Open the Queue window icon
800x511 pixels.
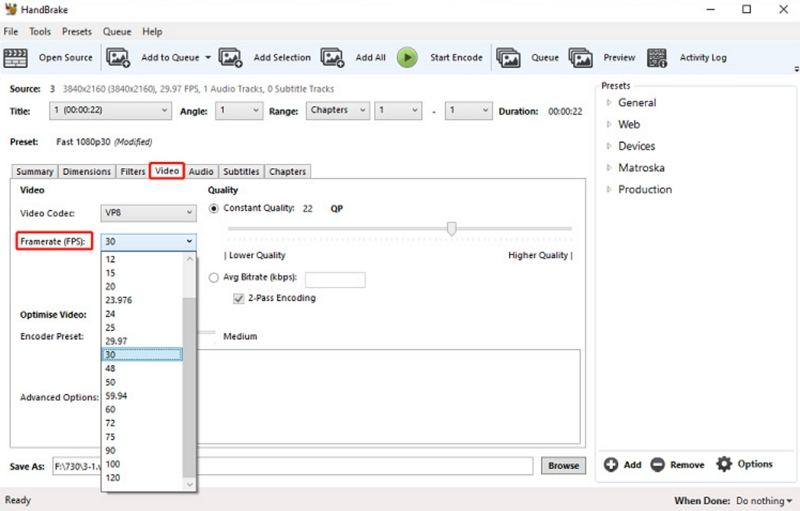(508, 58)
